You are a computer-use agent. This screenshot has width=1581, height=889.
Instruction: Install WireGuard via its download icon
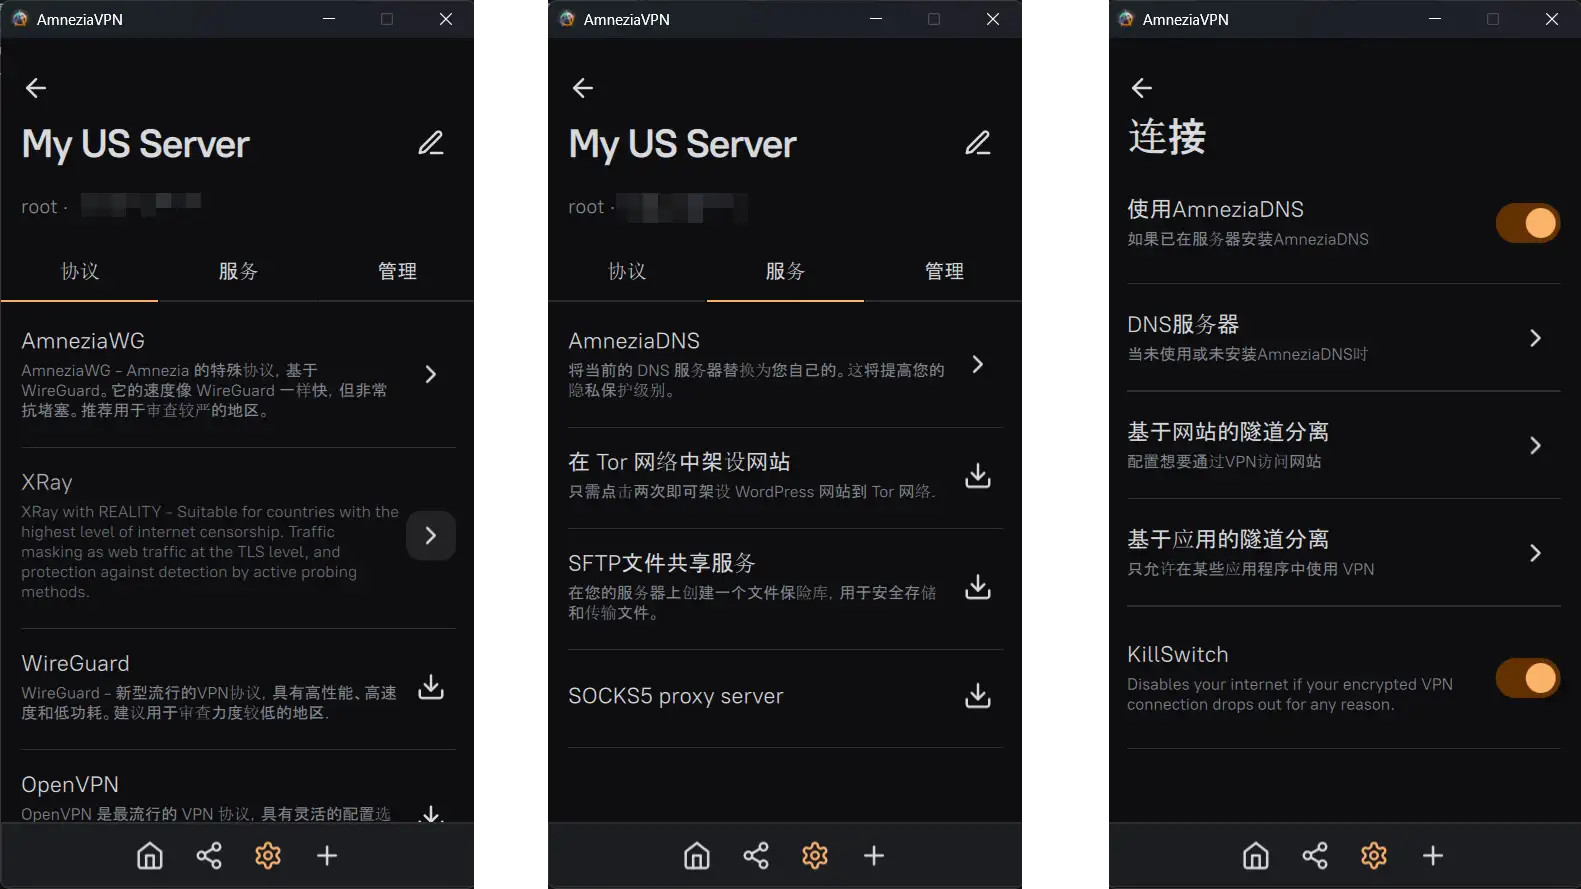pyautogui.click(x=431, y=687)
